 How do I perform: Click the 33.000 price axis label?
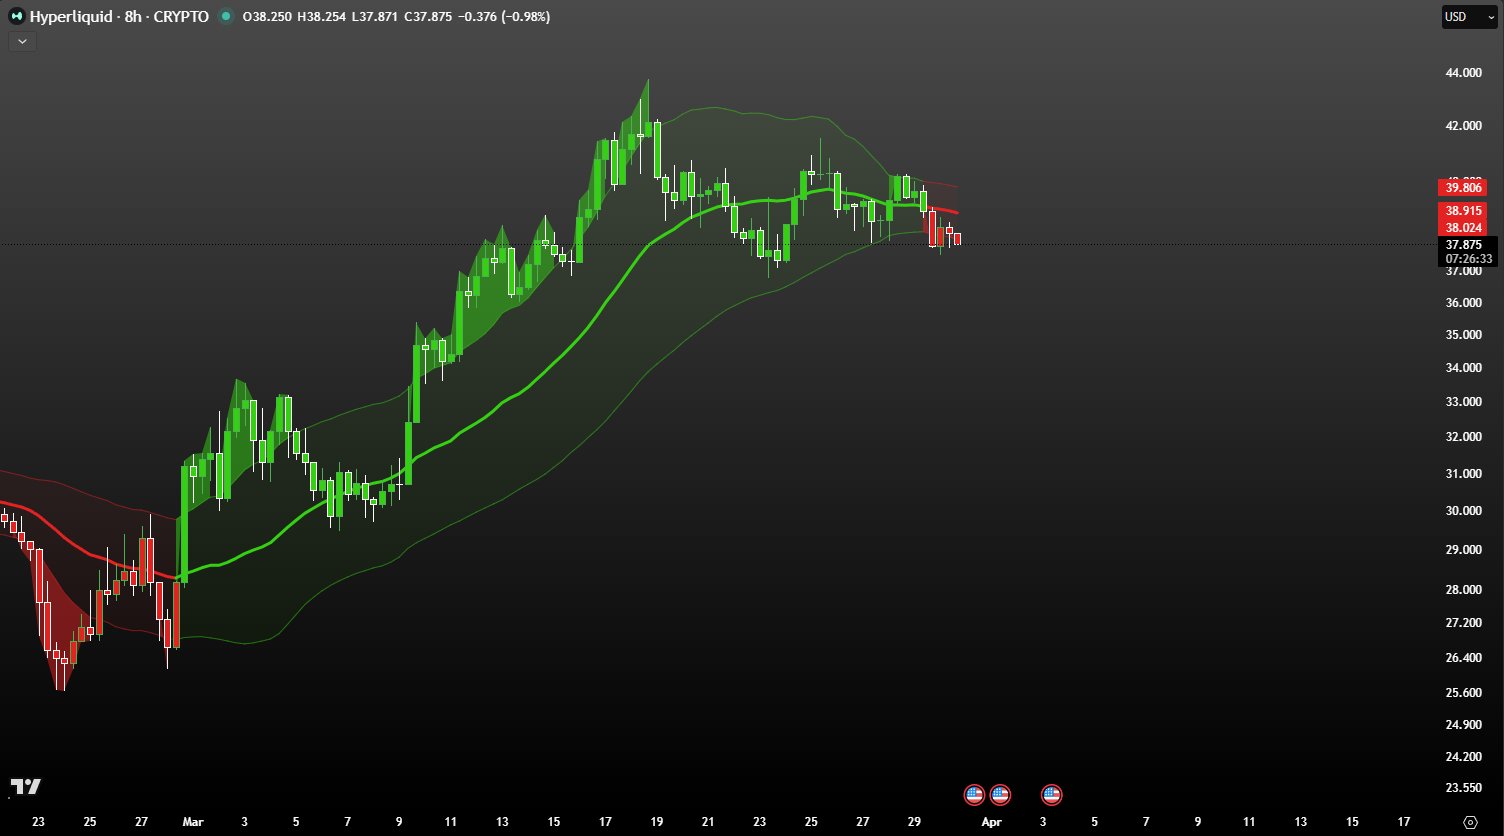click(1463, 402)
